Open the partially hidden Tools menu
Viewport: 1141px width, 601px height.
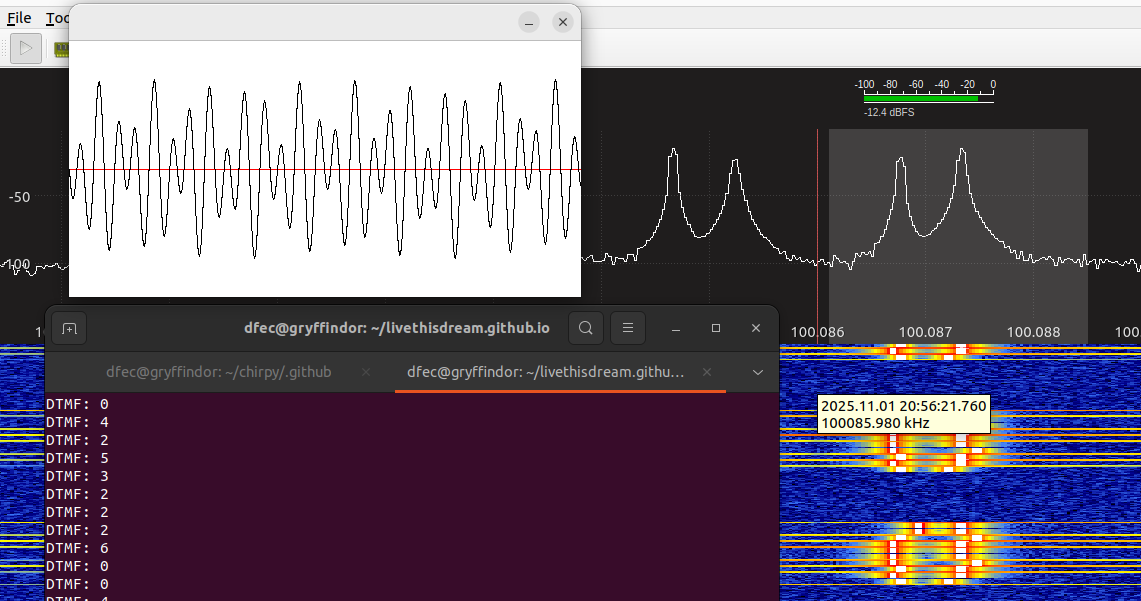click(x=56, y=18)
